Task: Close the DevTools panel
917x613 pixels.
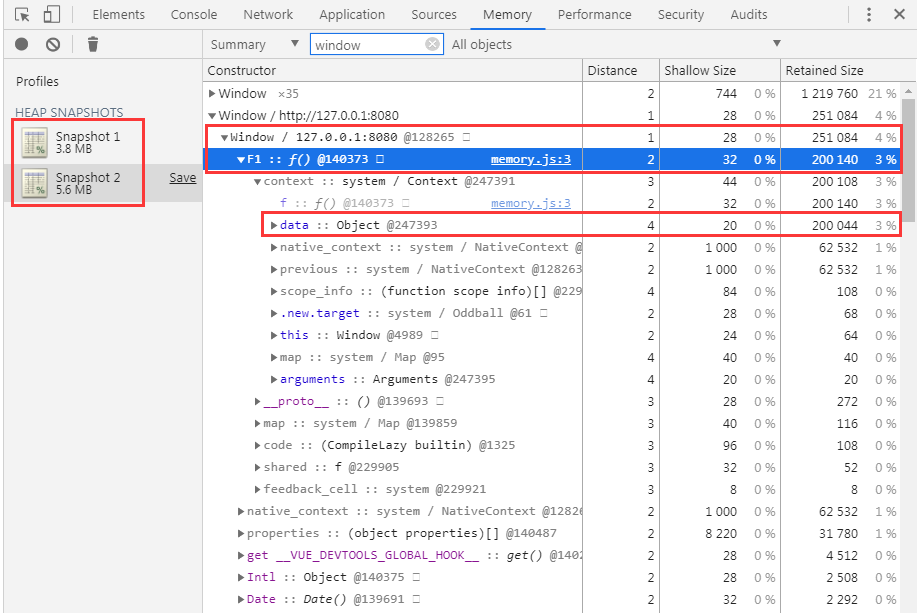Action: (899, 15)
